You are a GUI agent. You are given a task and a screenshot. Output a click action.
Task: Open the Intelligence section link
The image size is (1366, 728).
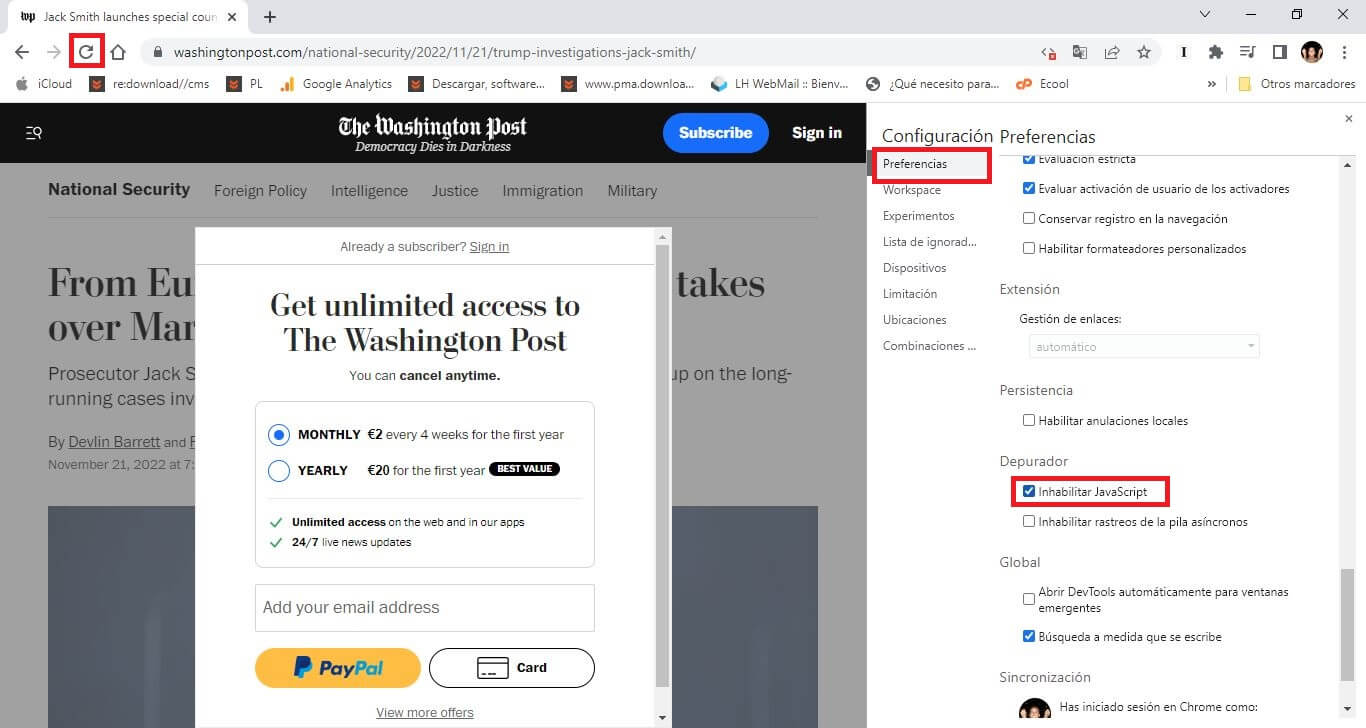(x=369, y=191)
